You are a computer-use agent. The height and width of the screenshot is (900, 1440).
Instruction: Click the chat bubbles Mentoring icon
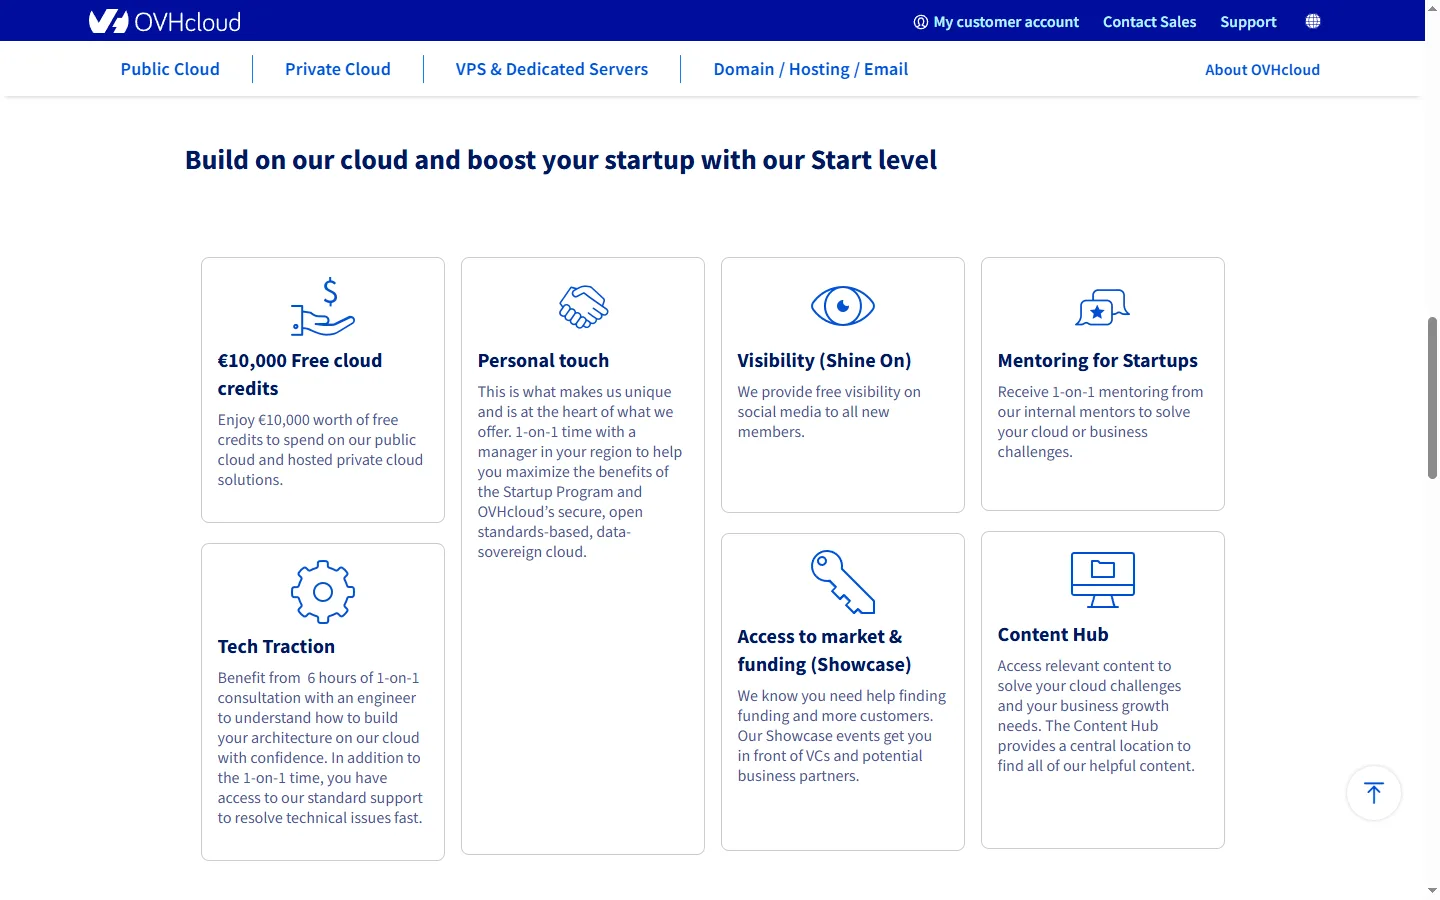(x=1103, y=307)
